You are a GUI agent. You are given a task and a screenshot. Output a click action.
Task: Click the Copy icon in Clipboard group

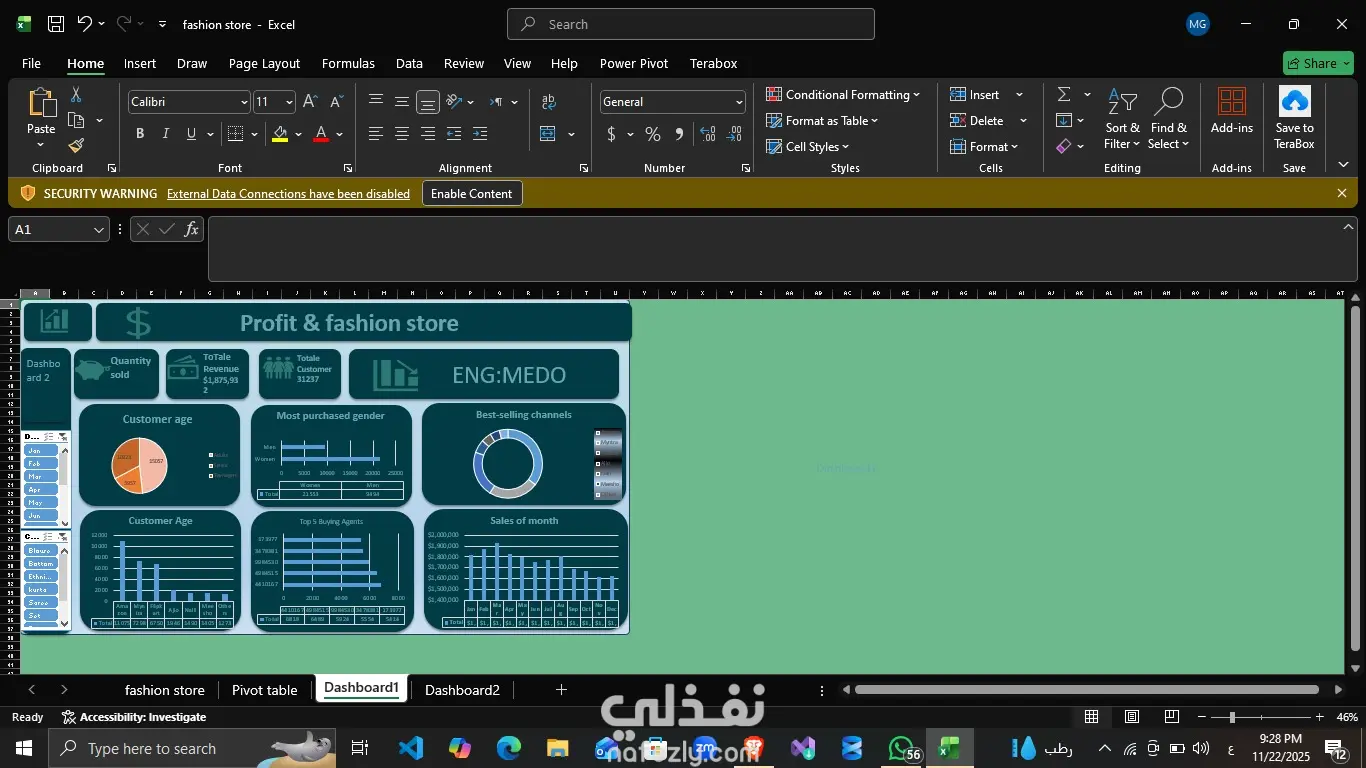[76, 121]
